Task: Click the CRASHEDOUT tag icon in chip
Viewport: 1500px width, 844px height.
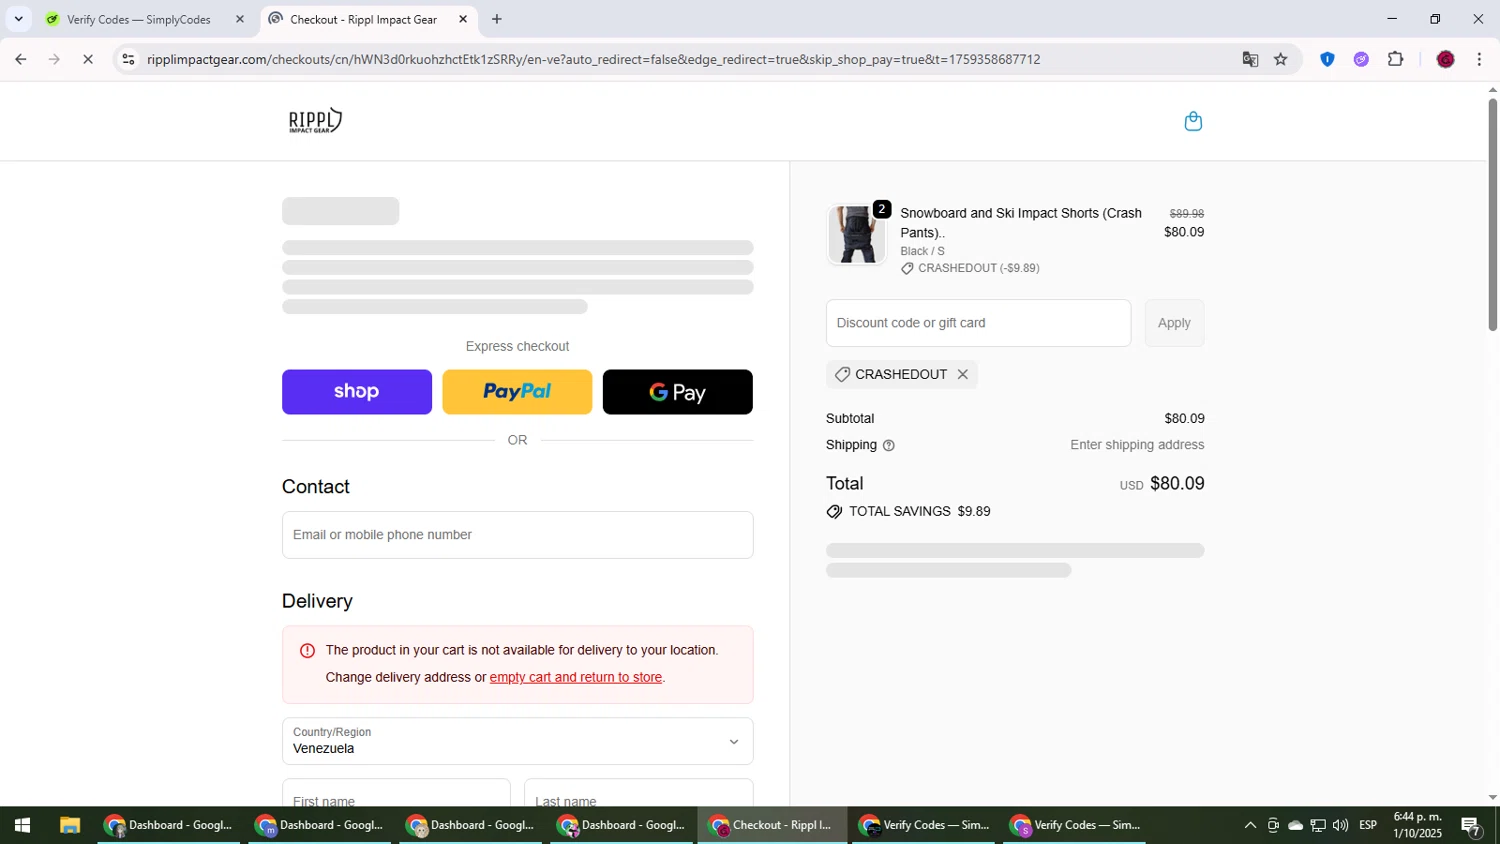Action: [x=842, y=374]
